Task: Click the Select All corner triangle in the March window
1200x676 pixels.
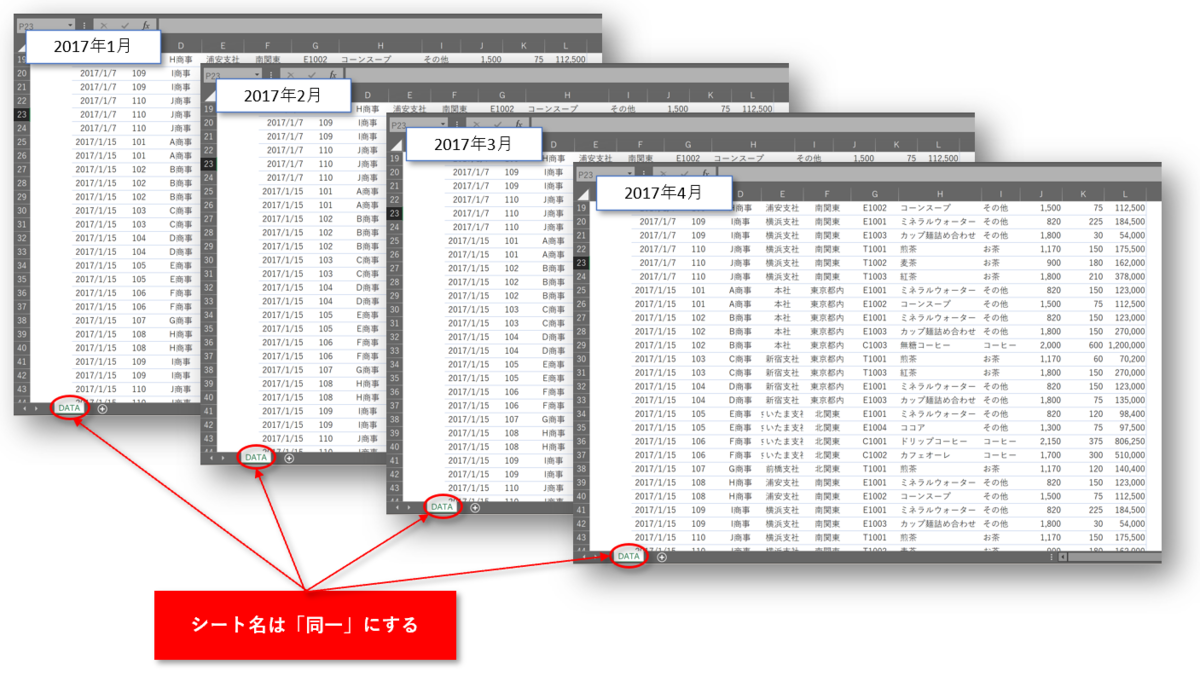Action: pyautogui.click(x=397, y=145)
